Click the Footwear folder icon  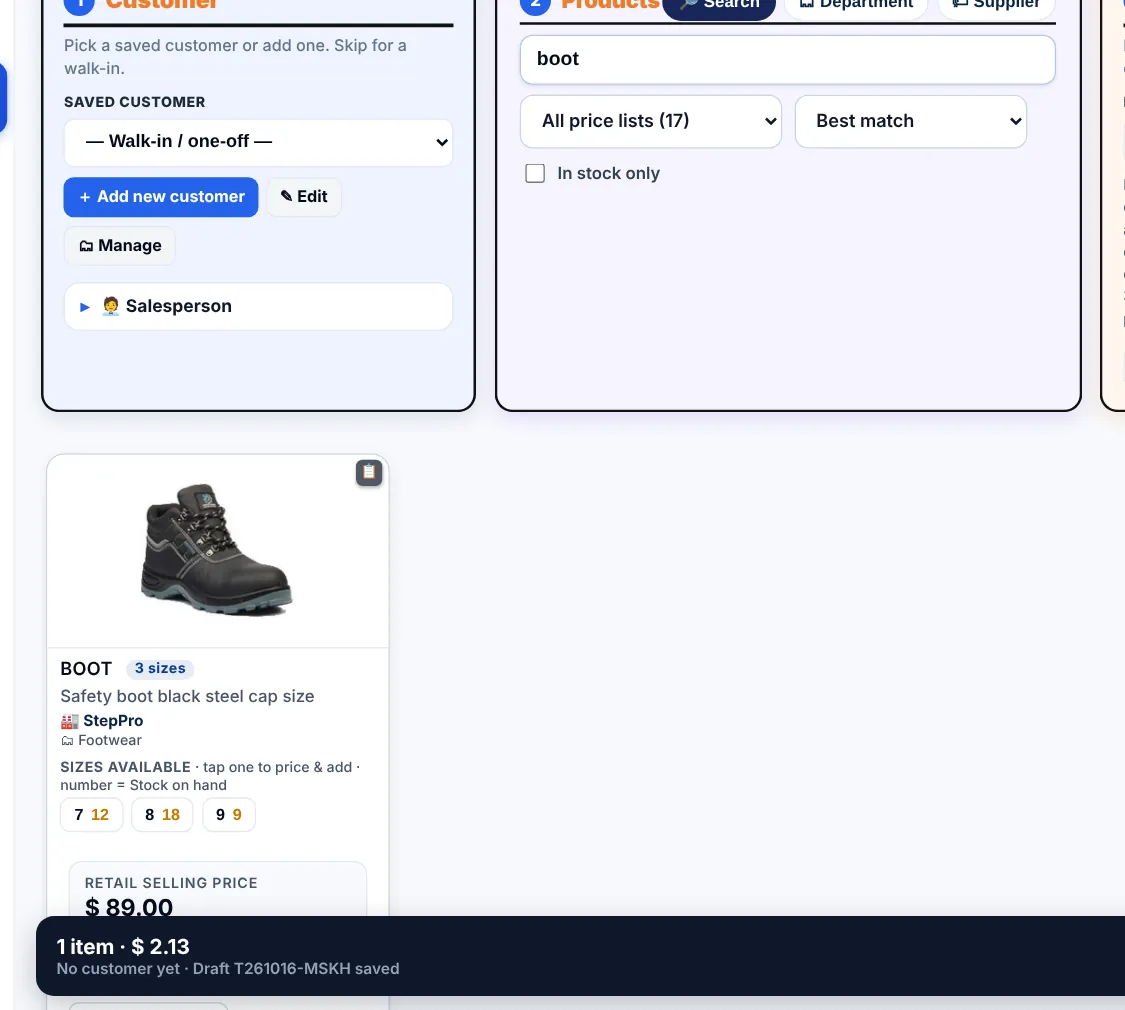[x=67, y=740]
